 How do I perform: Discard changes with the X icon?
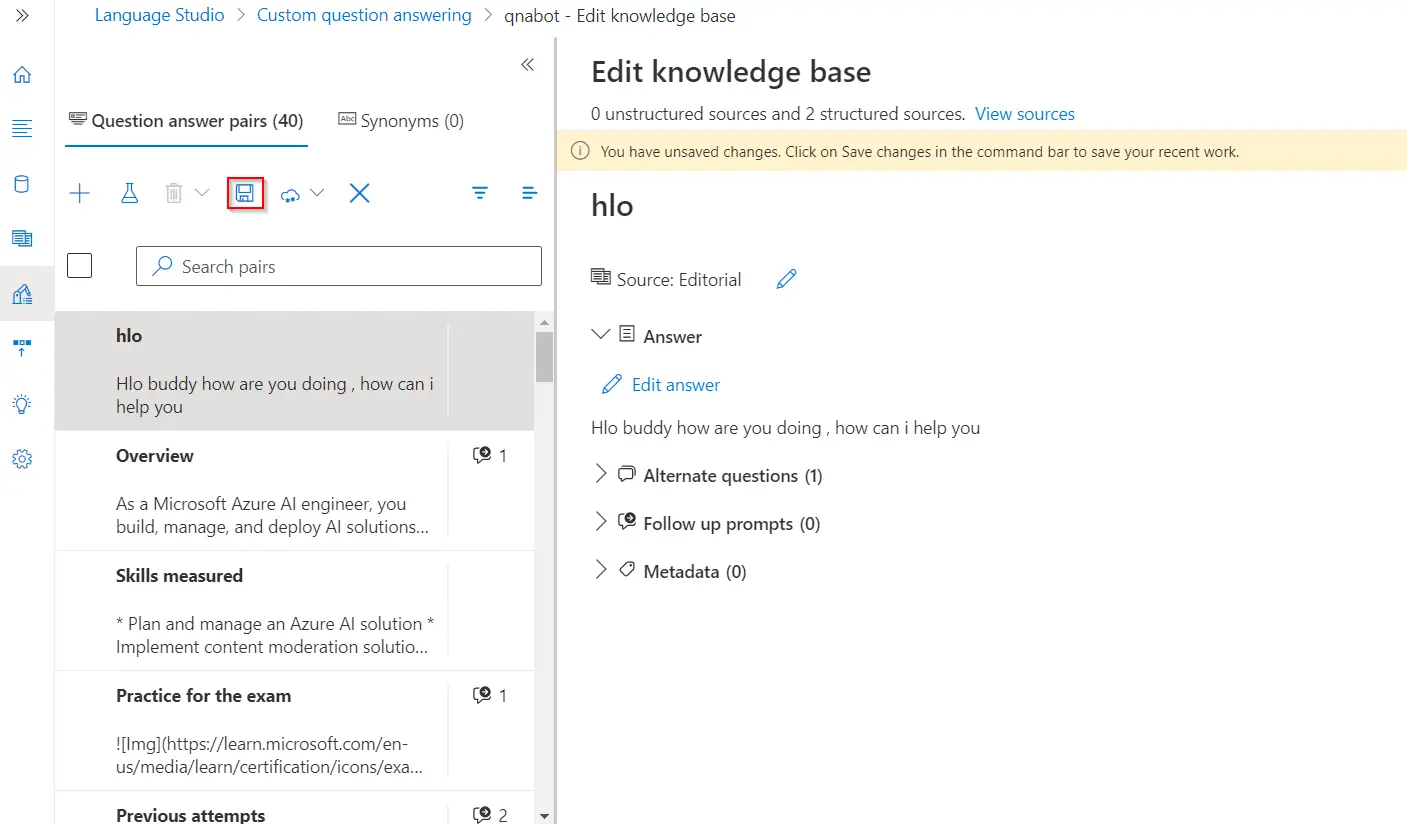click(360, 194)
